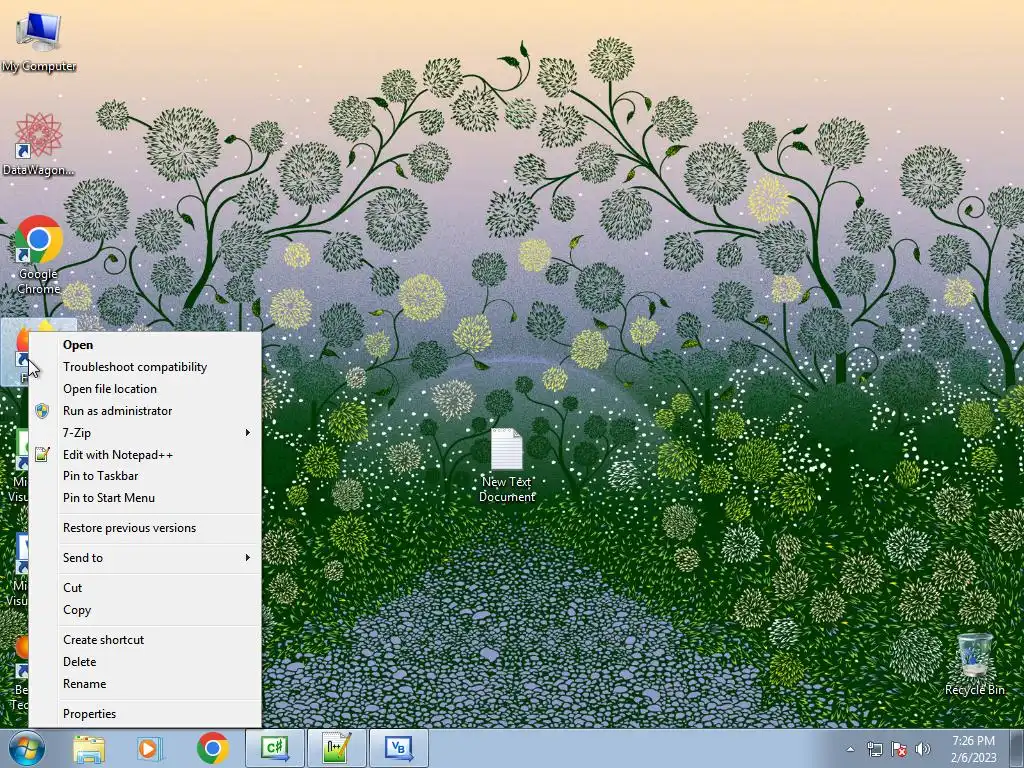
Task: Choose Properties in the context menu
Action: coord(145,714)
